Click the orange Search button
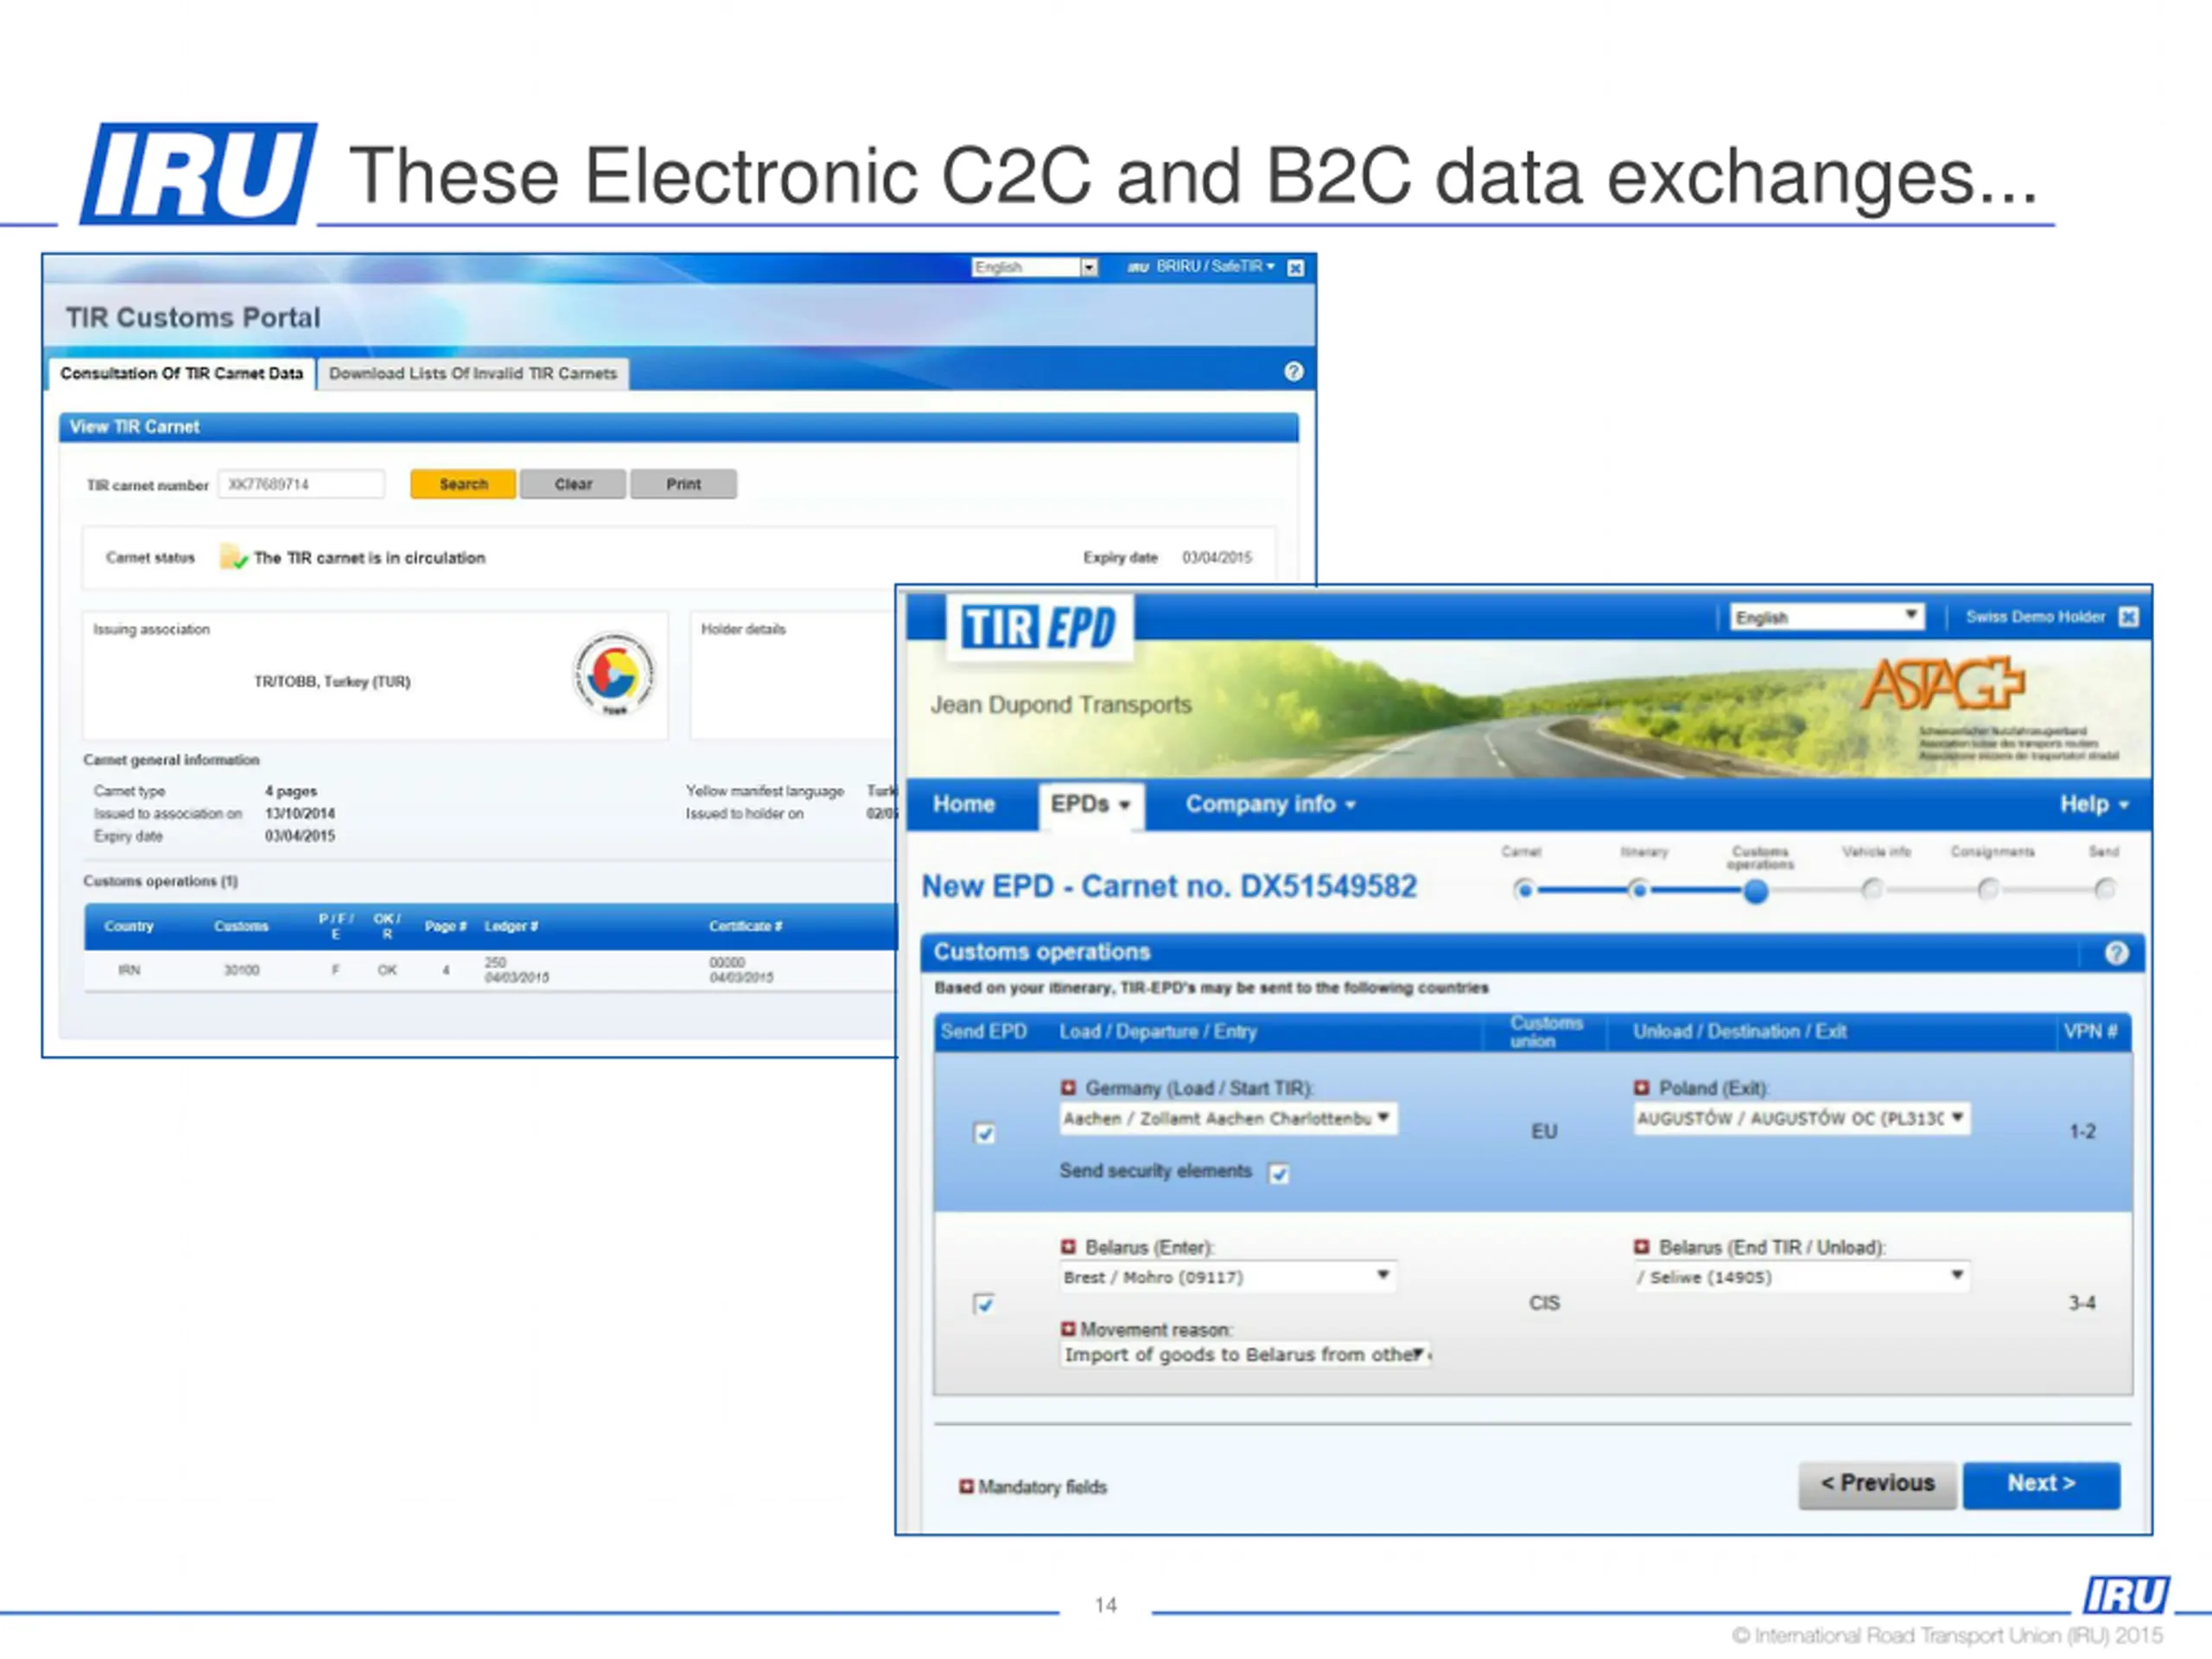The height and width of the screenshot is (1659, 2212). [x=463, y=484]
